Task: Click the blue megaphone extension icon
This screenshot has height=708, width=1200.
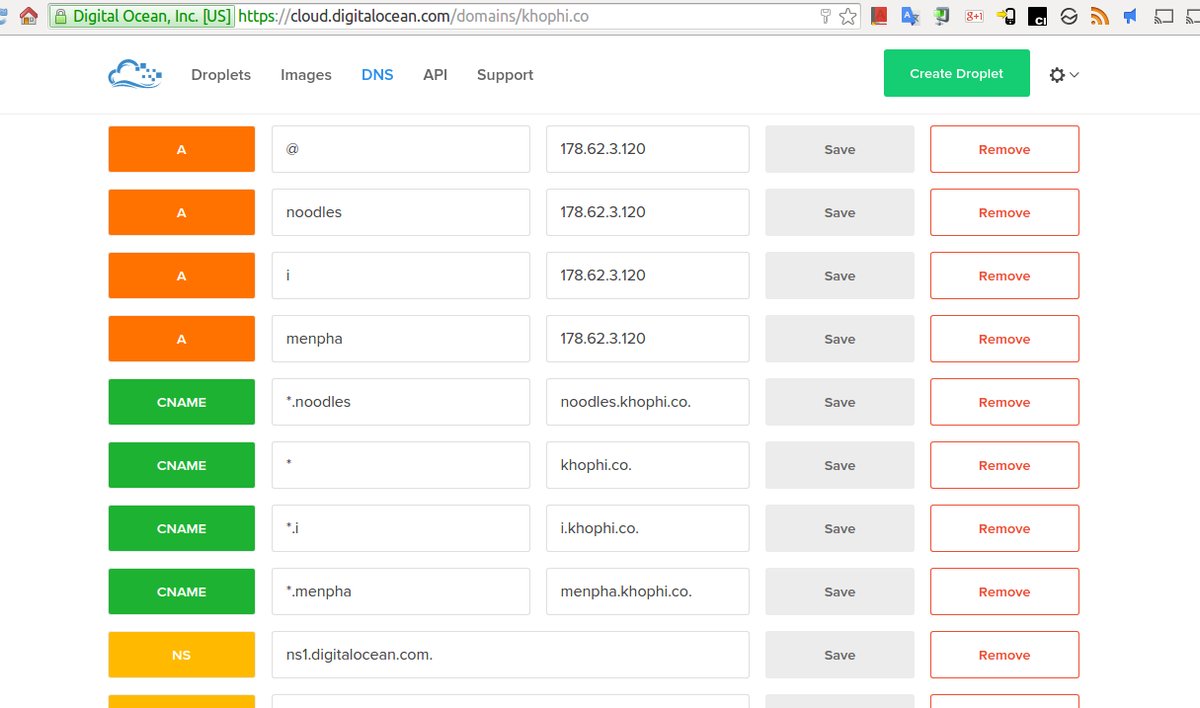Action: [x=1130, y=16]
